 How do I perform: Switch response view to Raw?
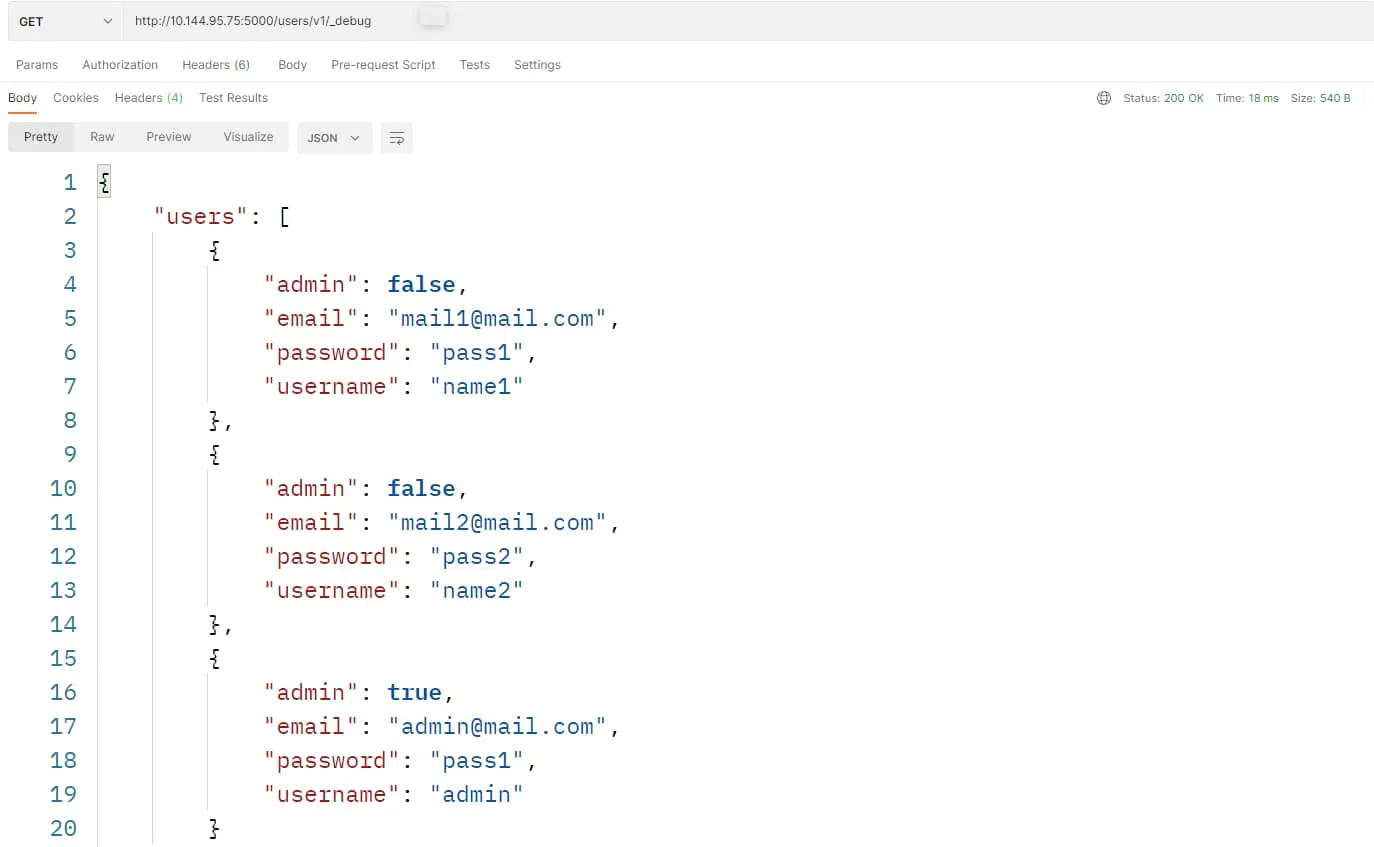(x=102, y=137)
